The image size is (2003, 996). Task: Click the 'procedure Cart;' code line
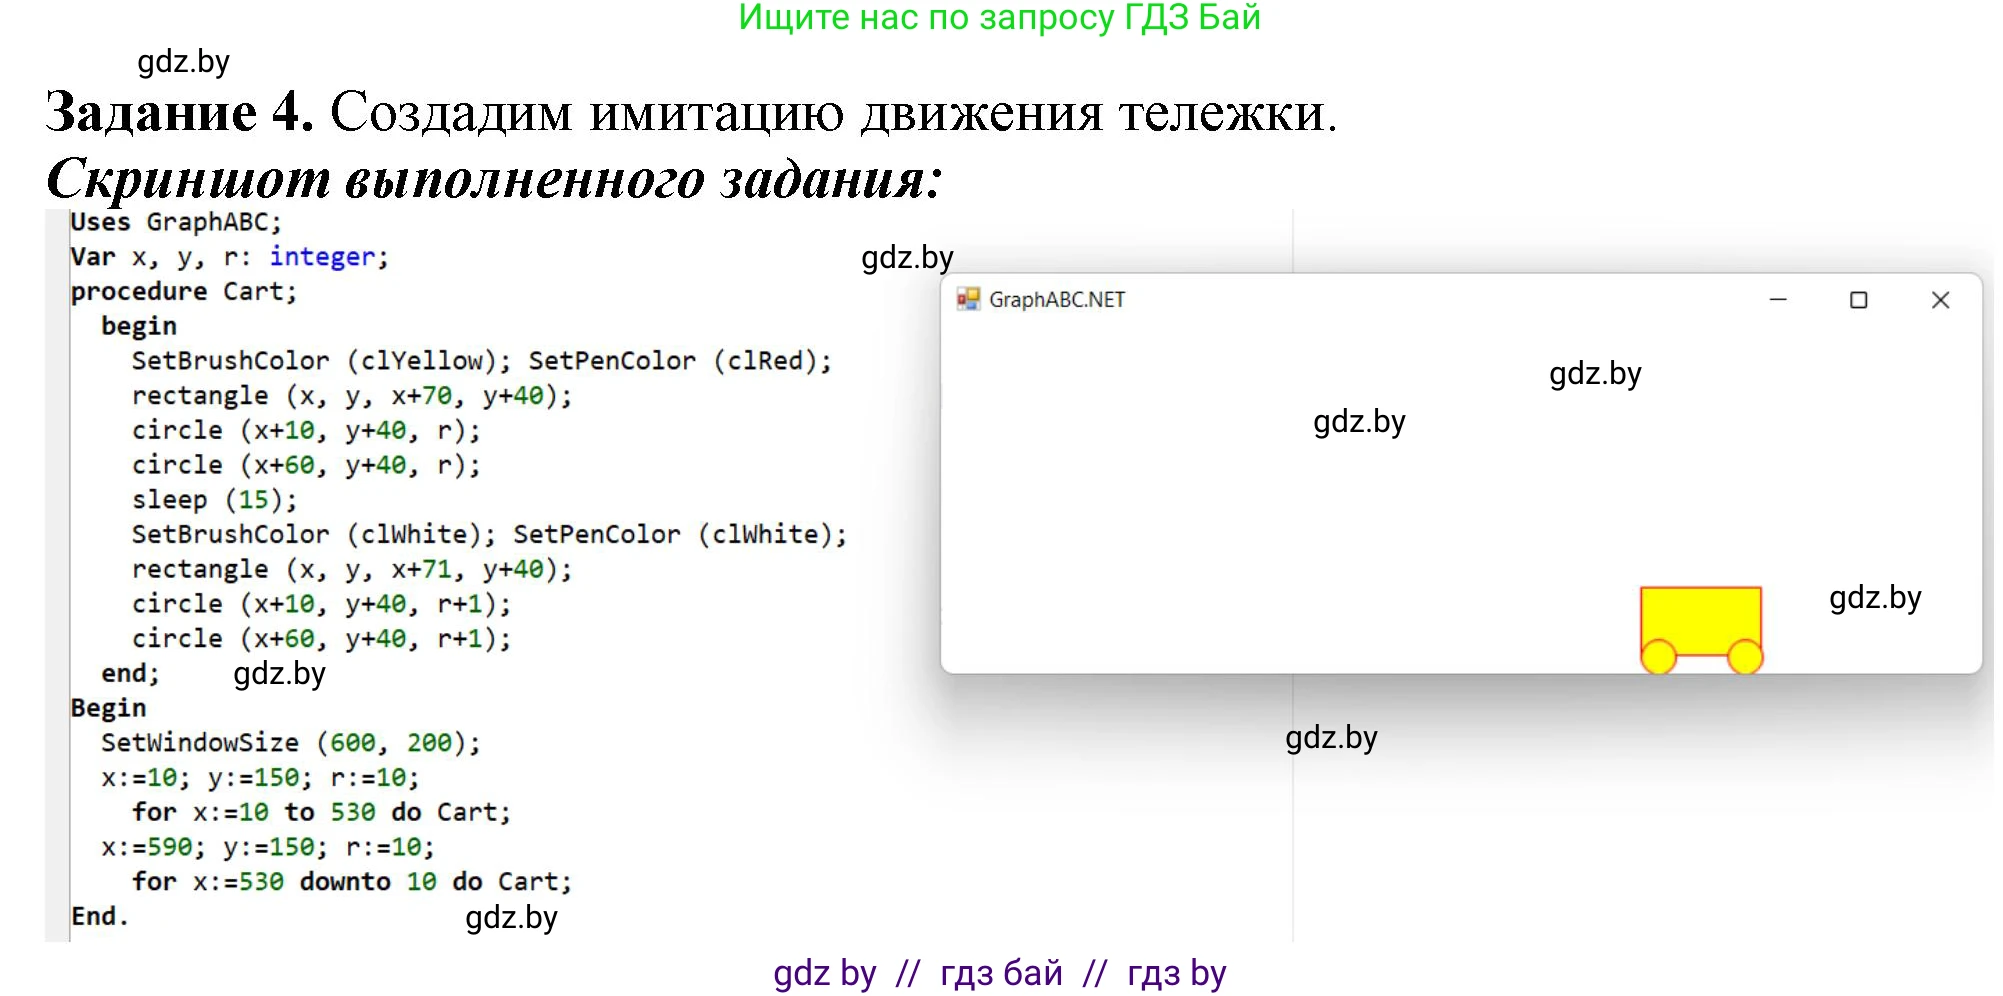[x=184, y=292]
